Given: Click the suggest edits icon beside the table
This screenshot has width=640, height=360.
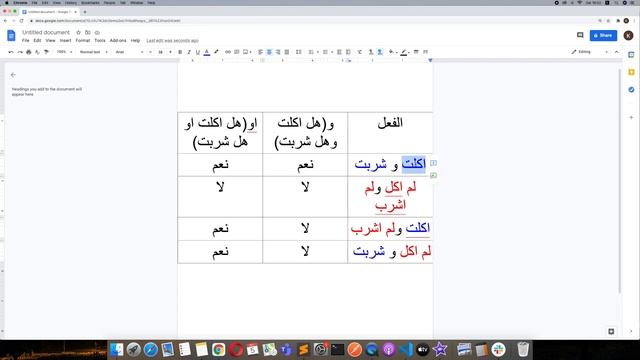Looking at the screenshot, I should [433, 175].
